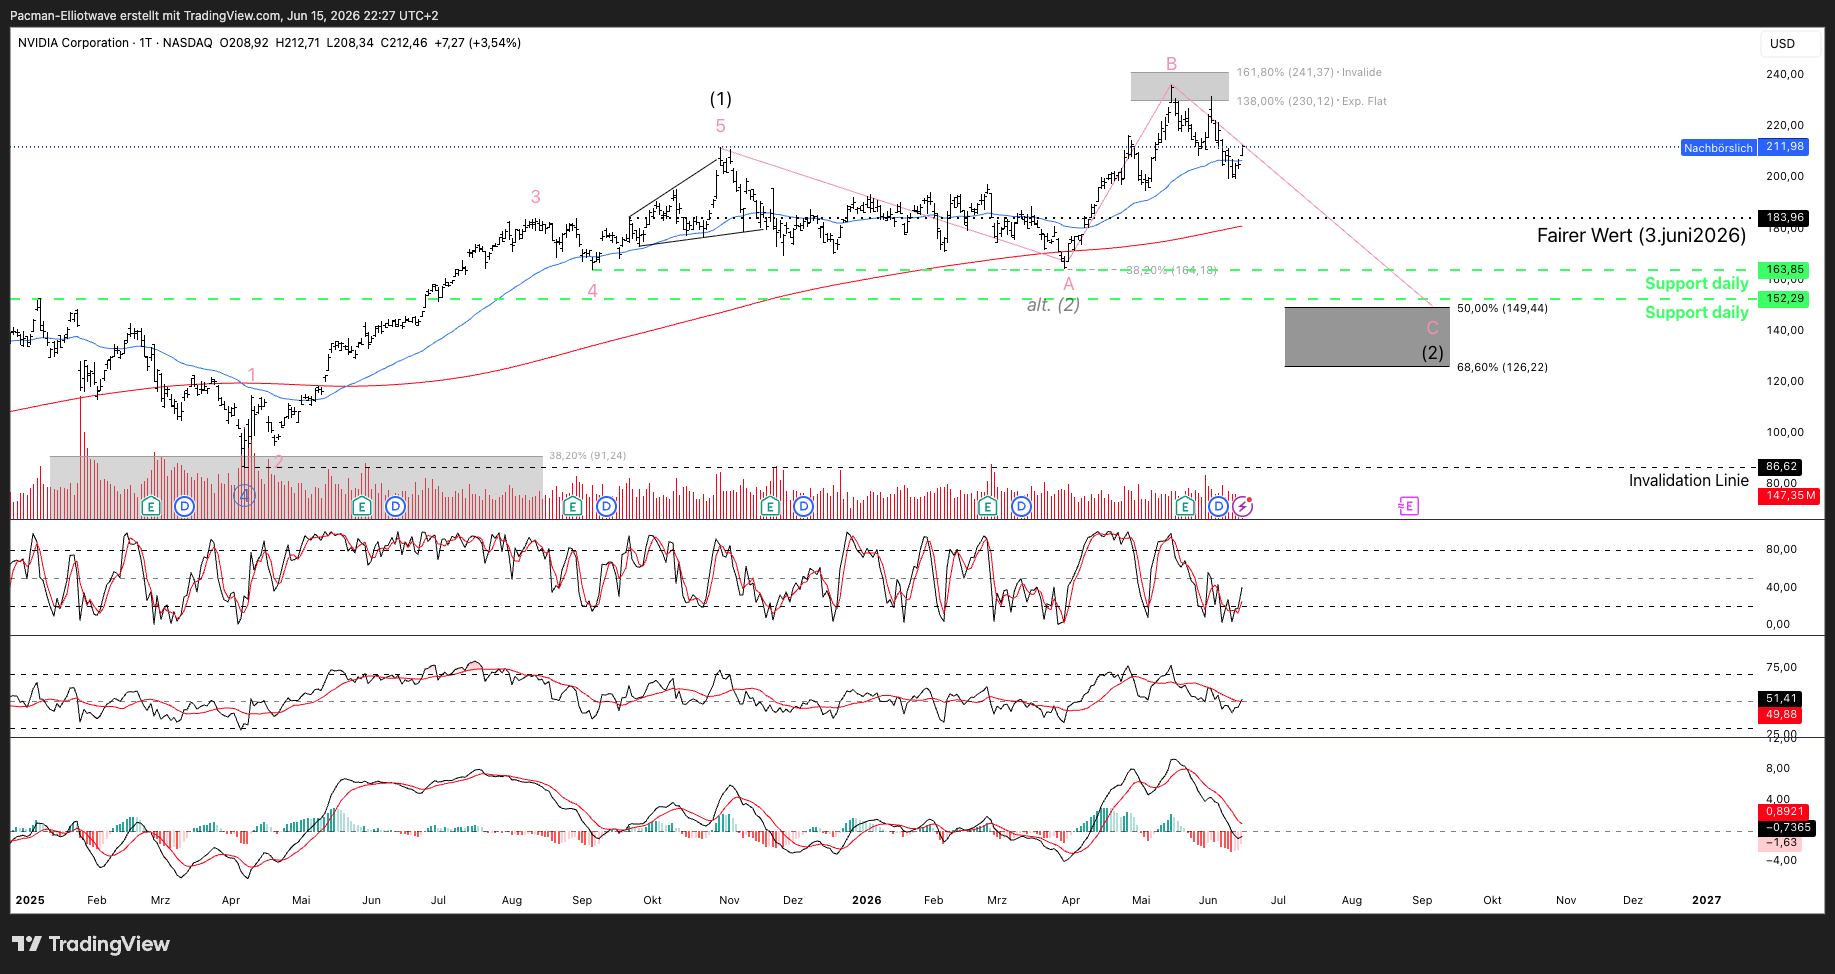Image resolution: width=1835 pixels, height=974 pixels.
Task: Click the 183,96 price label
Action: [x=1785, y=218]
